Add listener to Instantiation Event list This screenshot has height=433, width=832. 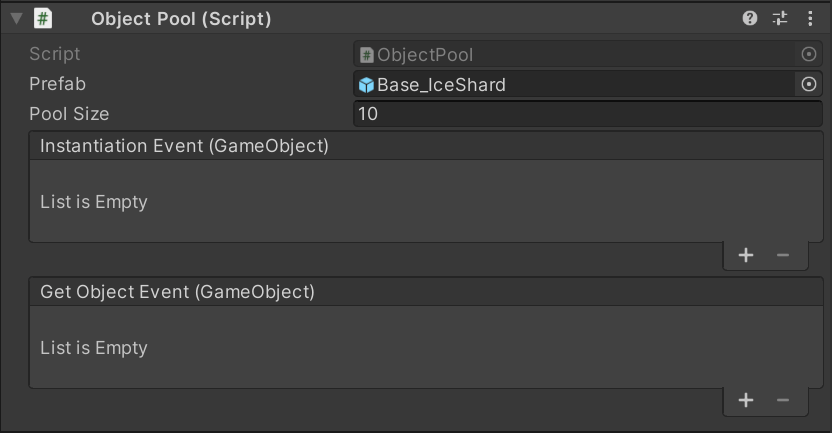click(746, 255)
